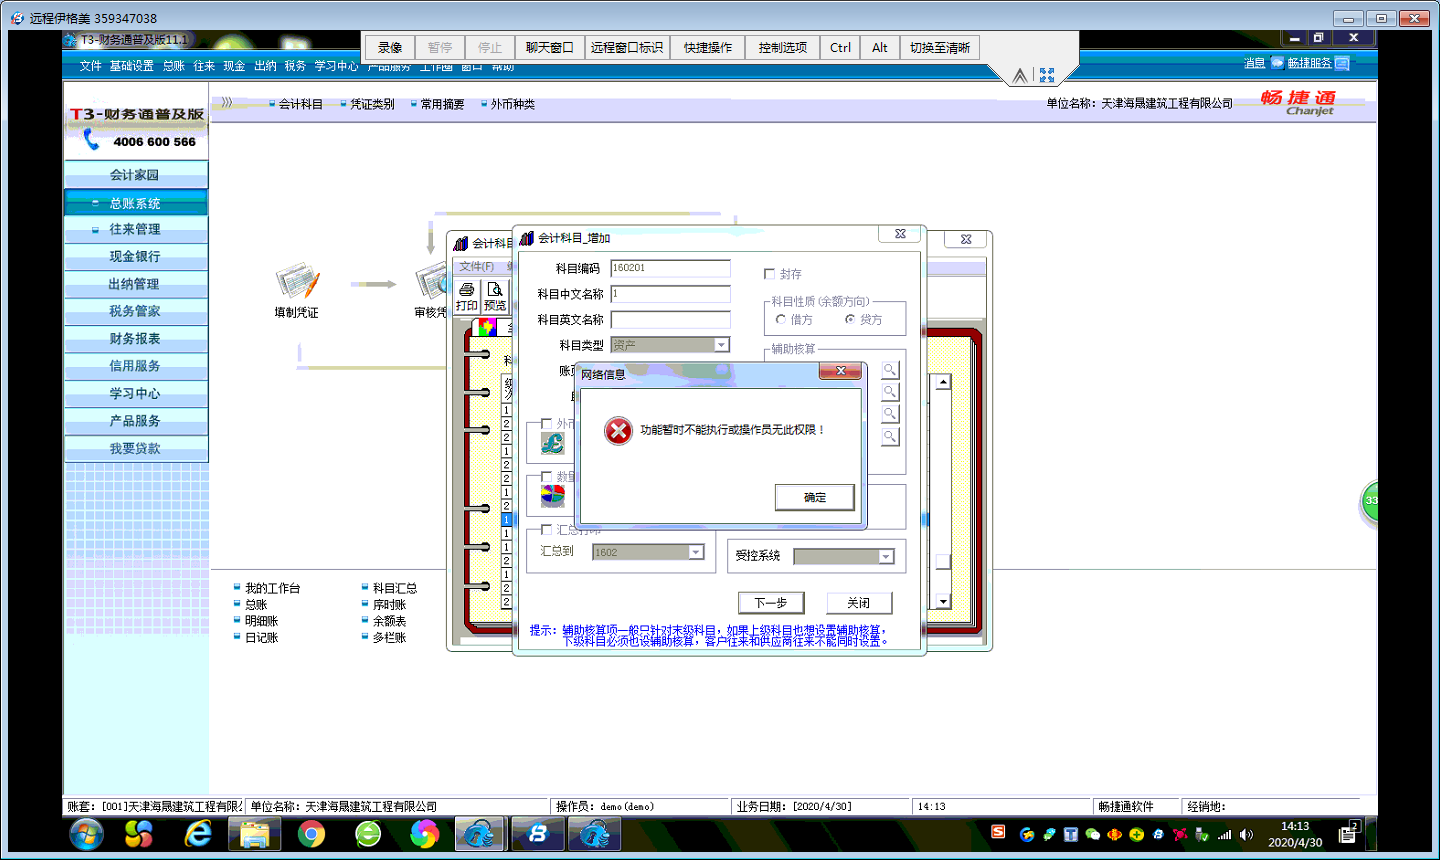Open 文件(F) menu in 会计科目 window
This screenshot has width=1440, height=860.
pos(476,267)
